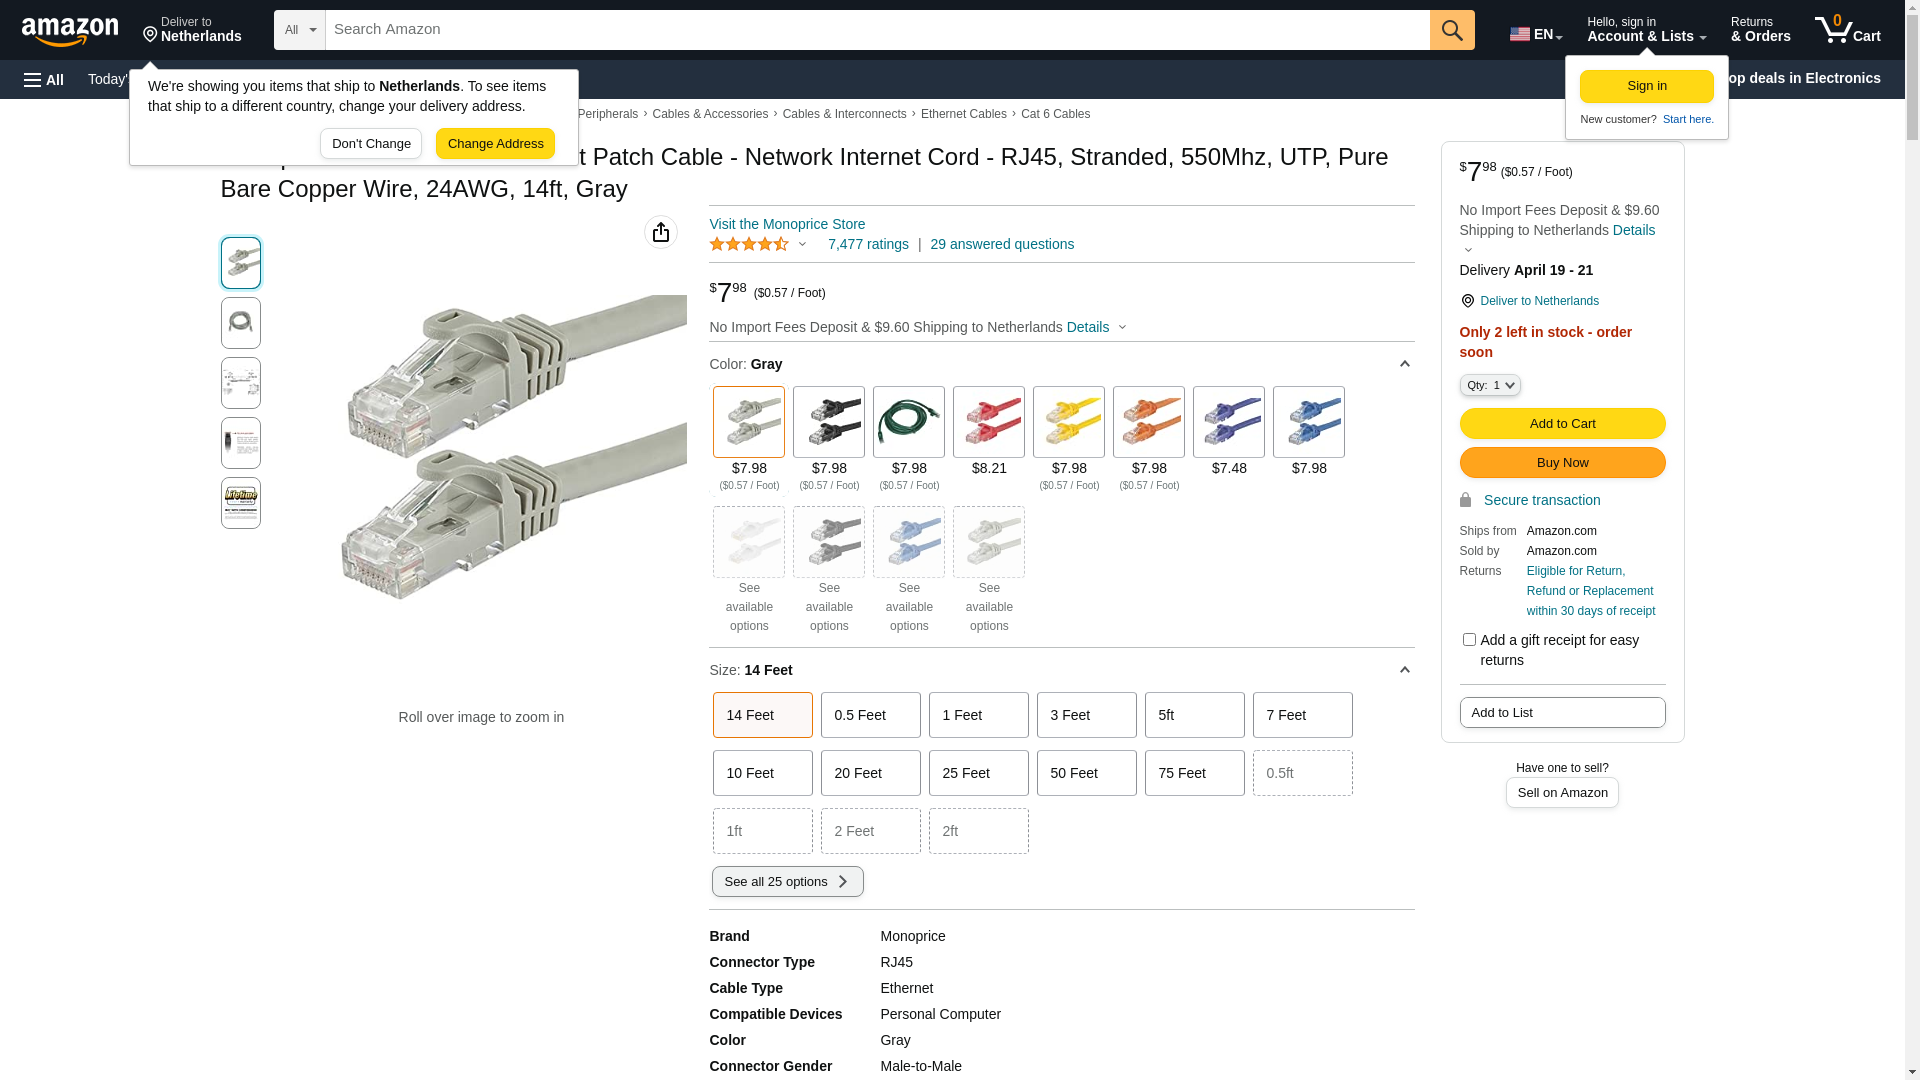Open the Qty quantity dropdown

1489,385
